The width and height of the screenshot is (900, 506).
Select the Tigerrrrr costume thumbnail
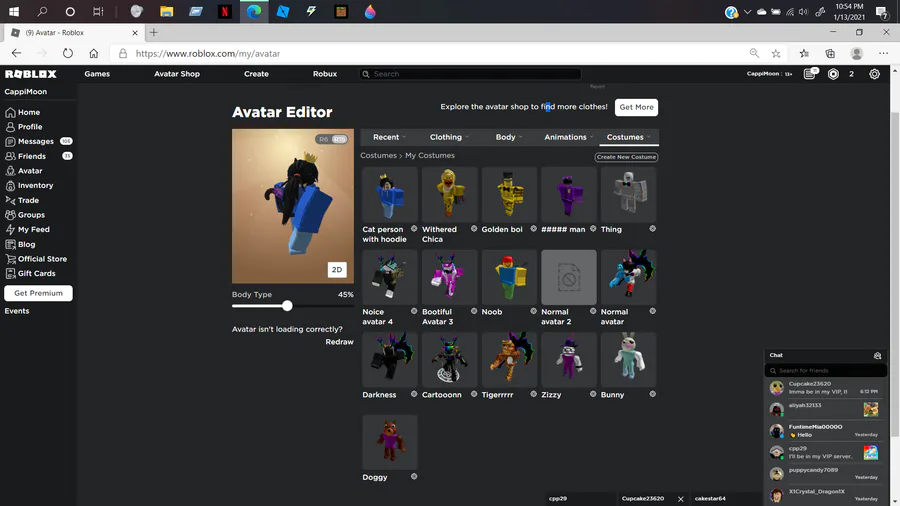[x=509, y=360]
